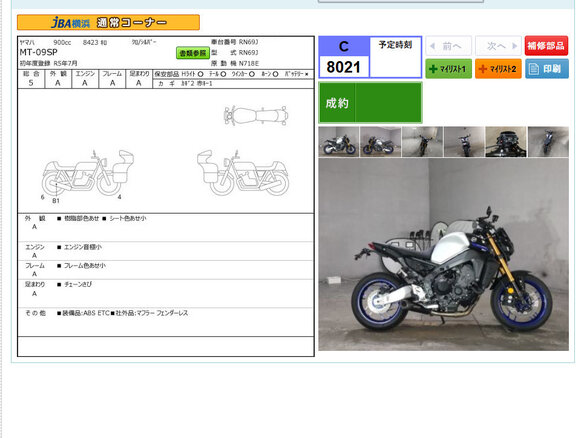Click the document icon on the print button
This screenshot has width=584, height=438.
coord(534,69)
